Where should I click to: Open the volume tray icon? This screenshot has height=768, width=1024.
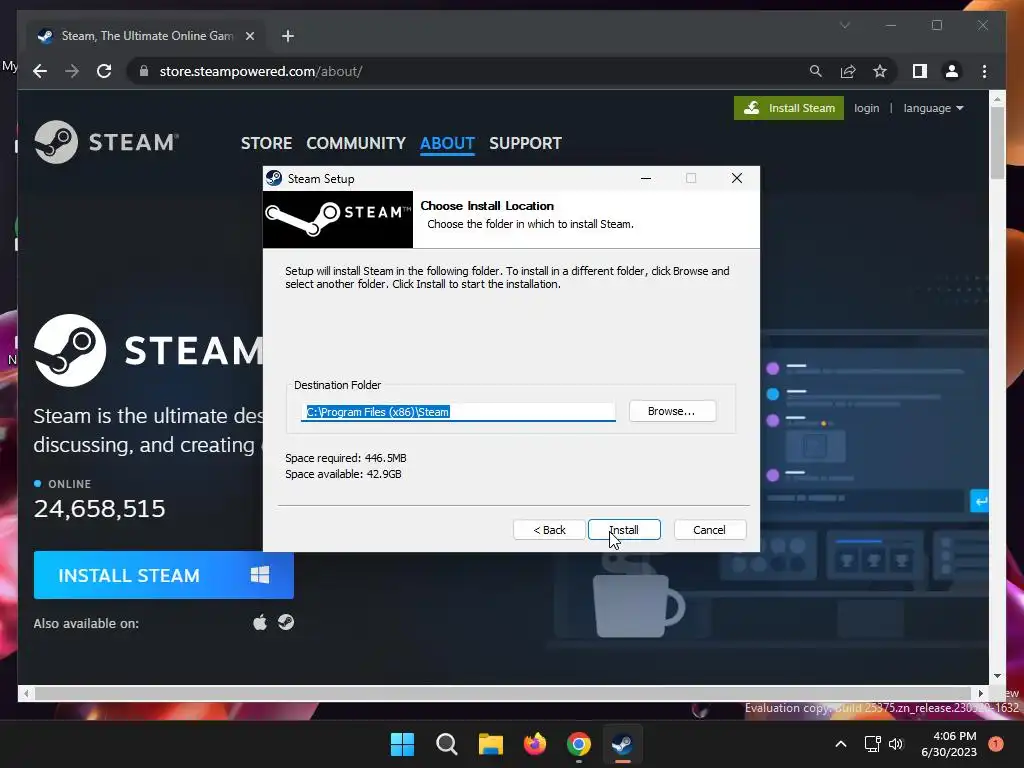pos(896,744)
